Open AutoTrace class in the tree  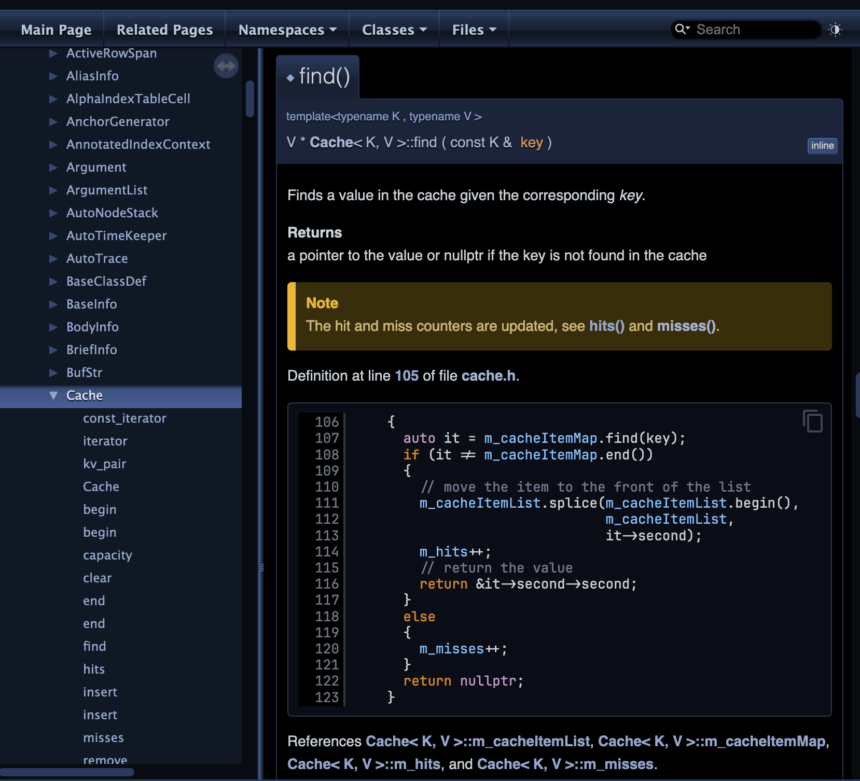[97, 258]
